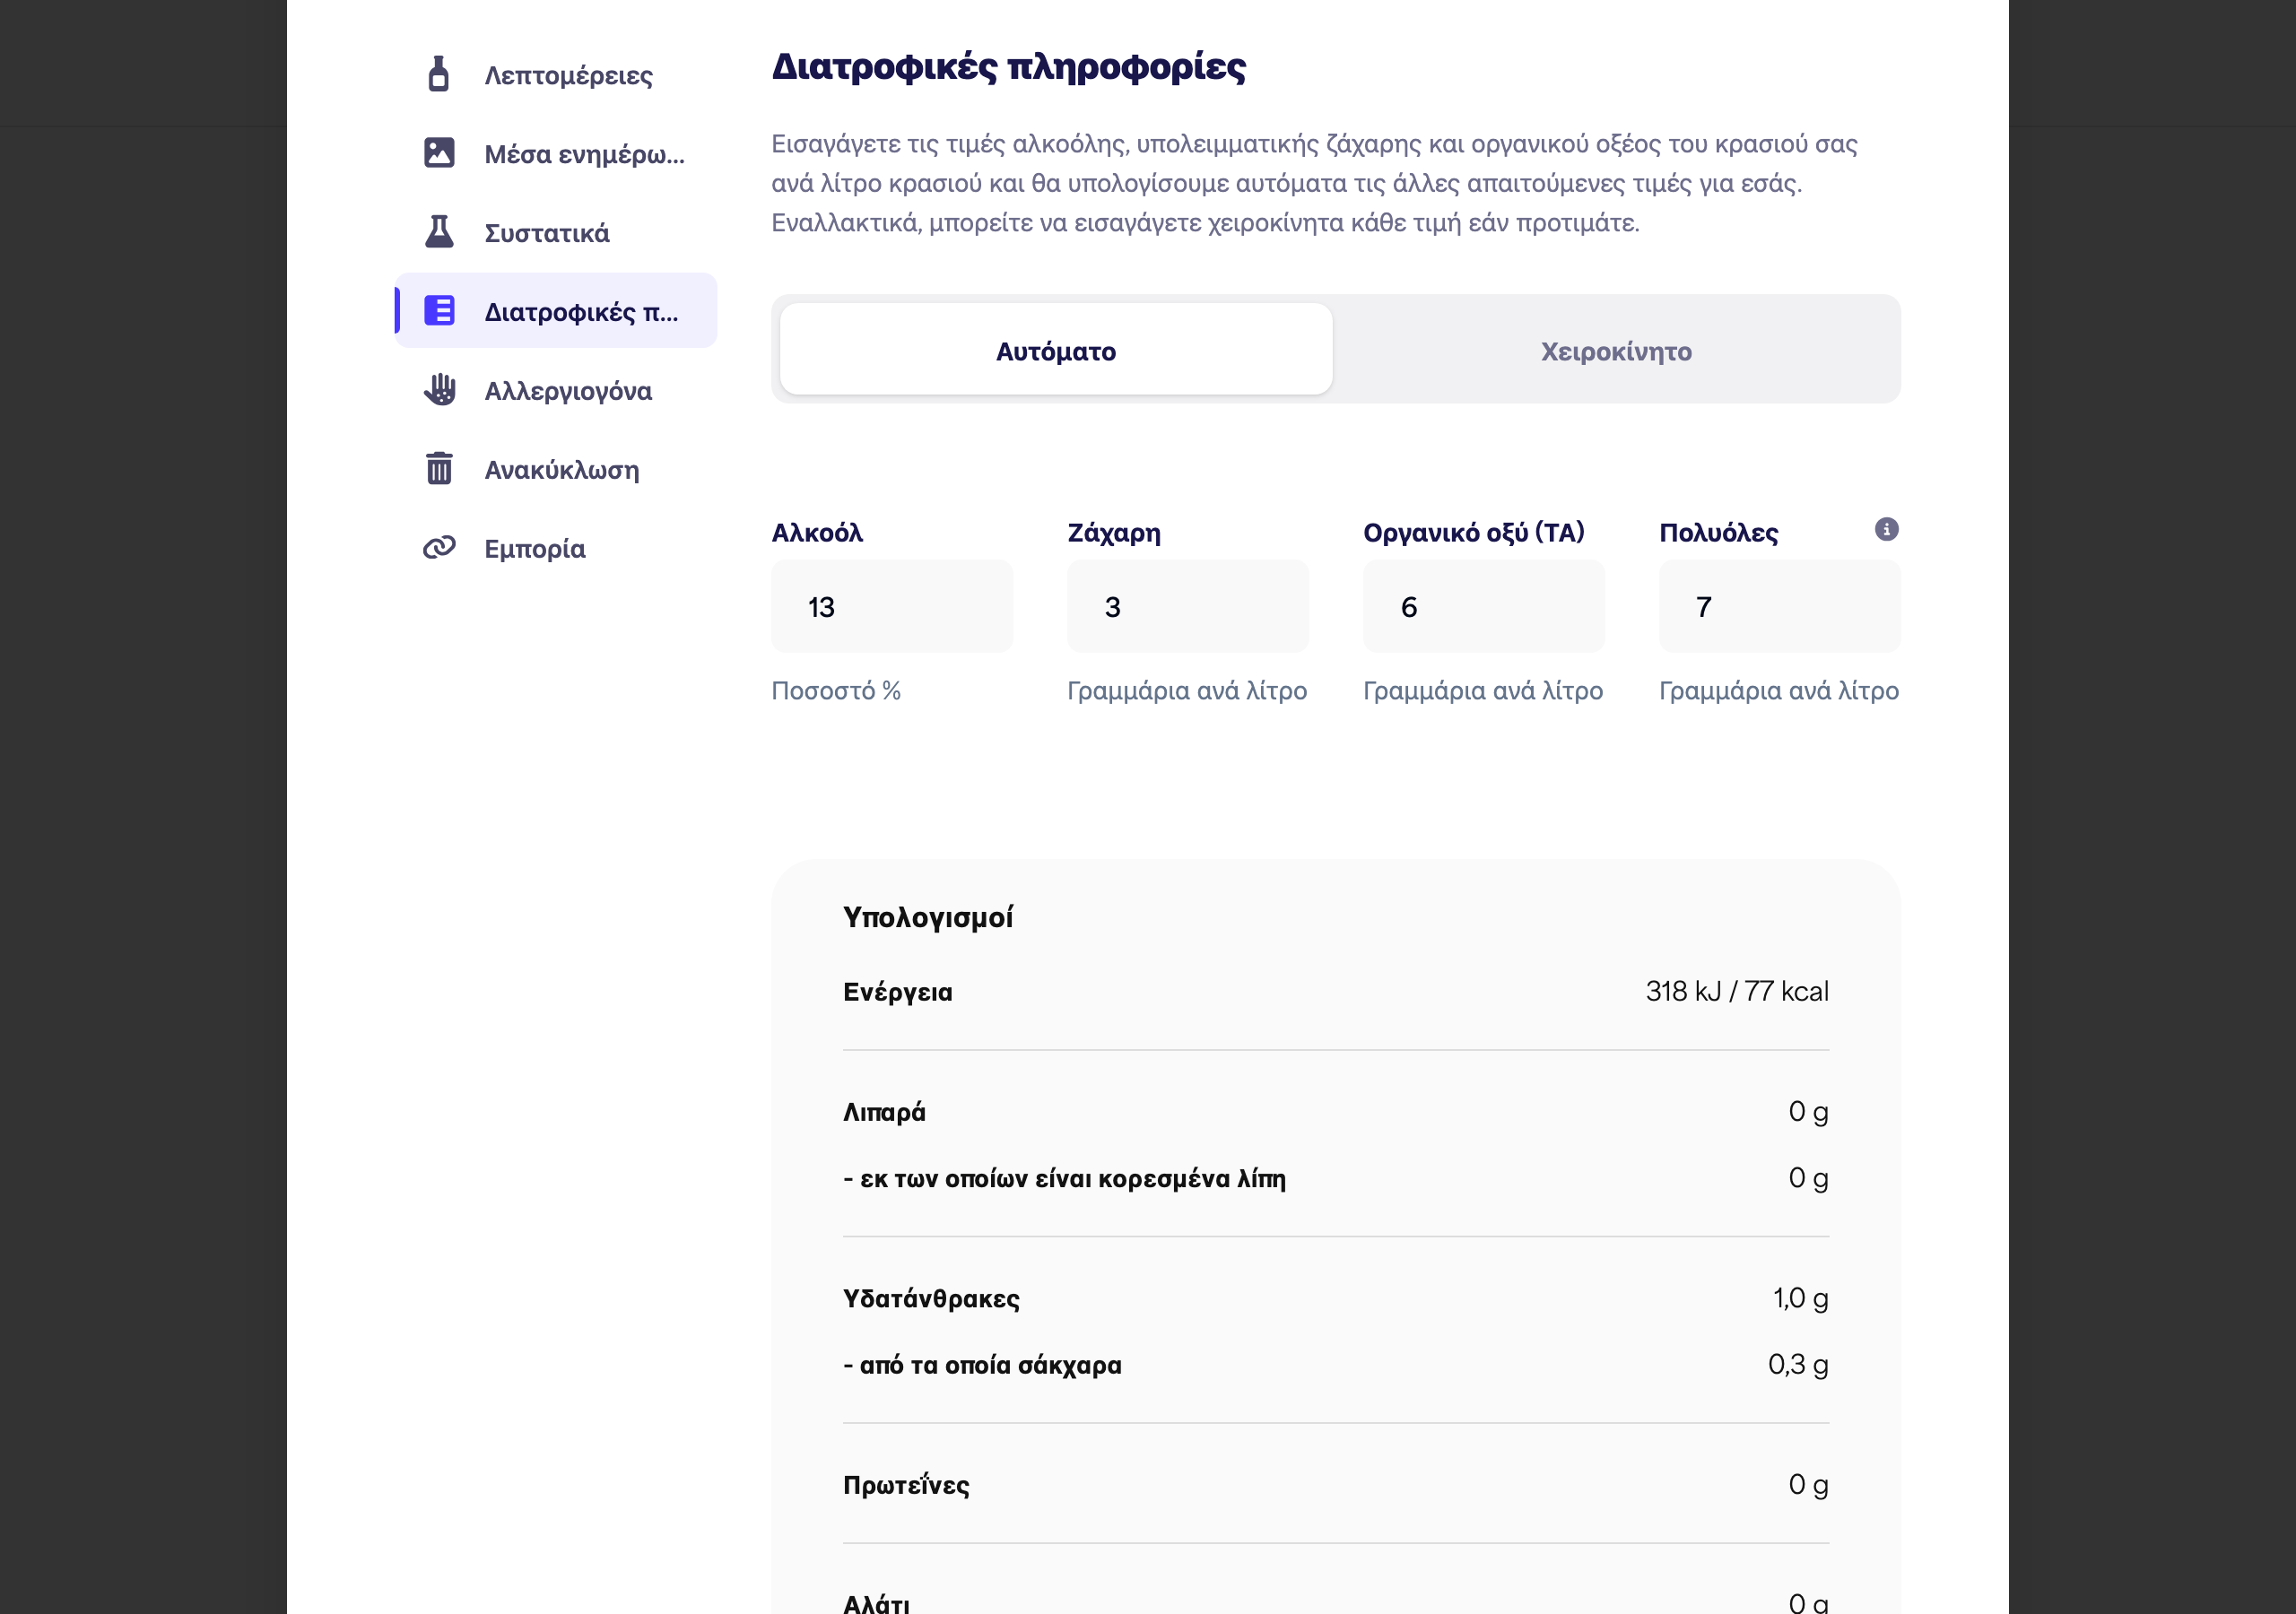Focus the Οργανικό οξύ (TA) input field
The height and width of the screenshot is (1614, 2296).
tap(1484, 606)
